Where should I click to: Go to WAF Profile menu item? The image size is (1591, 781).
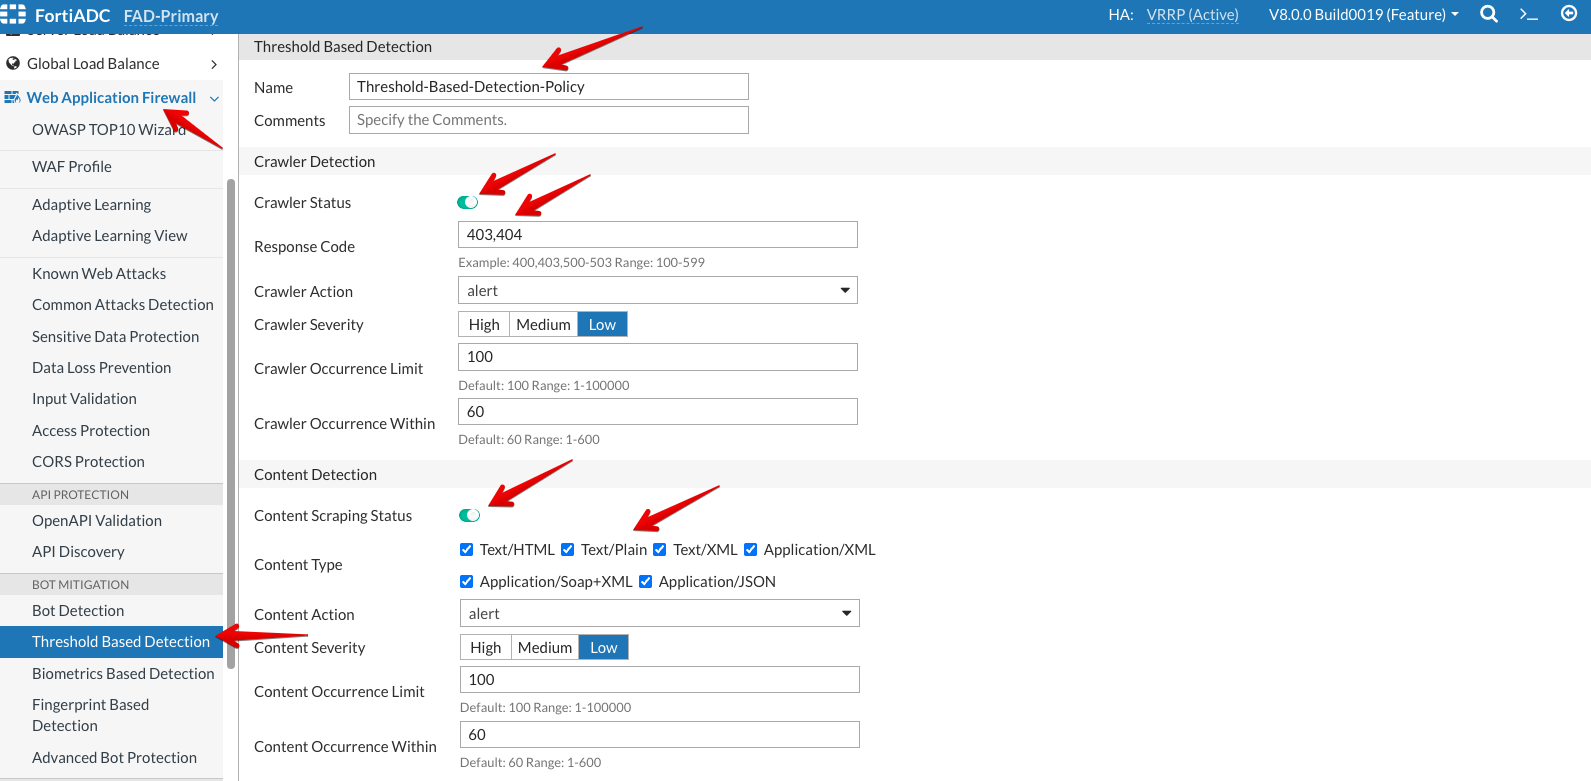[72, 166]
